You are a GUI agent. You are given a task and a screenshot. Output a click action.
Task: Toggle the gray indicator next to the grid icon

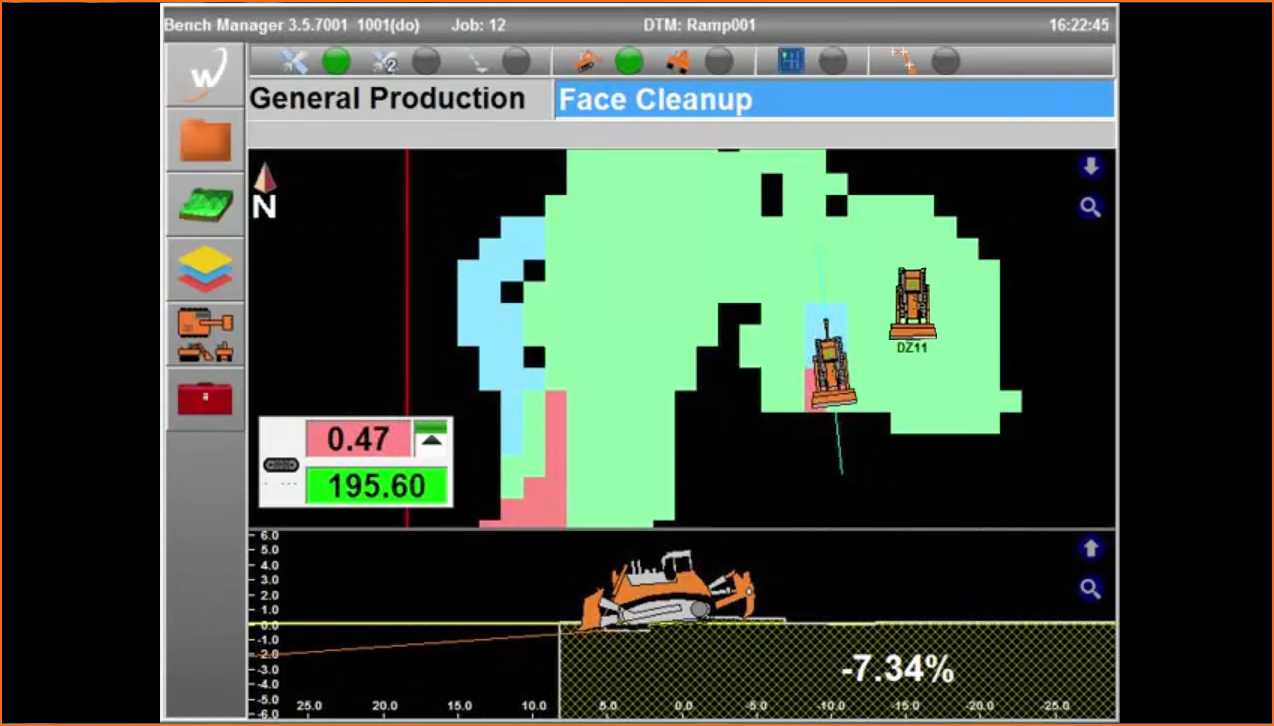pyautogui.click(x=833, y=61)
